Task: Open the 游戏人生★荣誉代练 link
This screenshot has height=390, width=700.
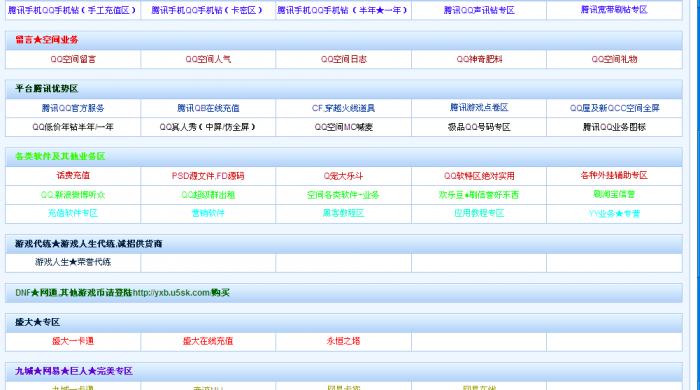Action: pyautogui.click(x=73, y=262)
